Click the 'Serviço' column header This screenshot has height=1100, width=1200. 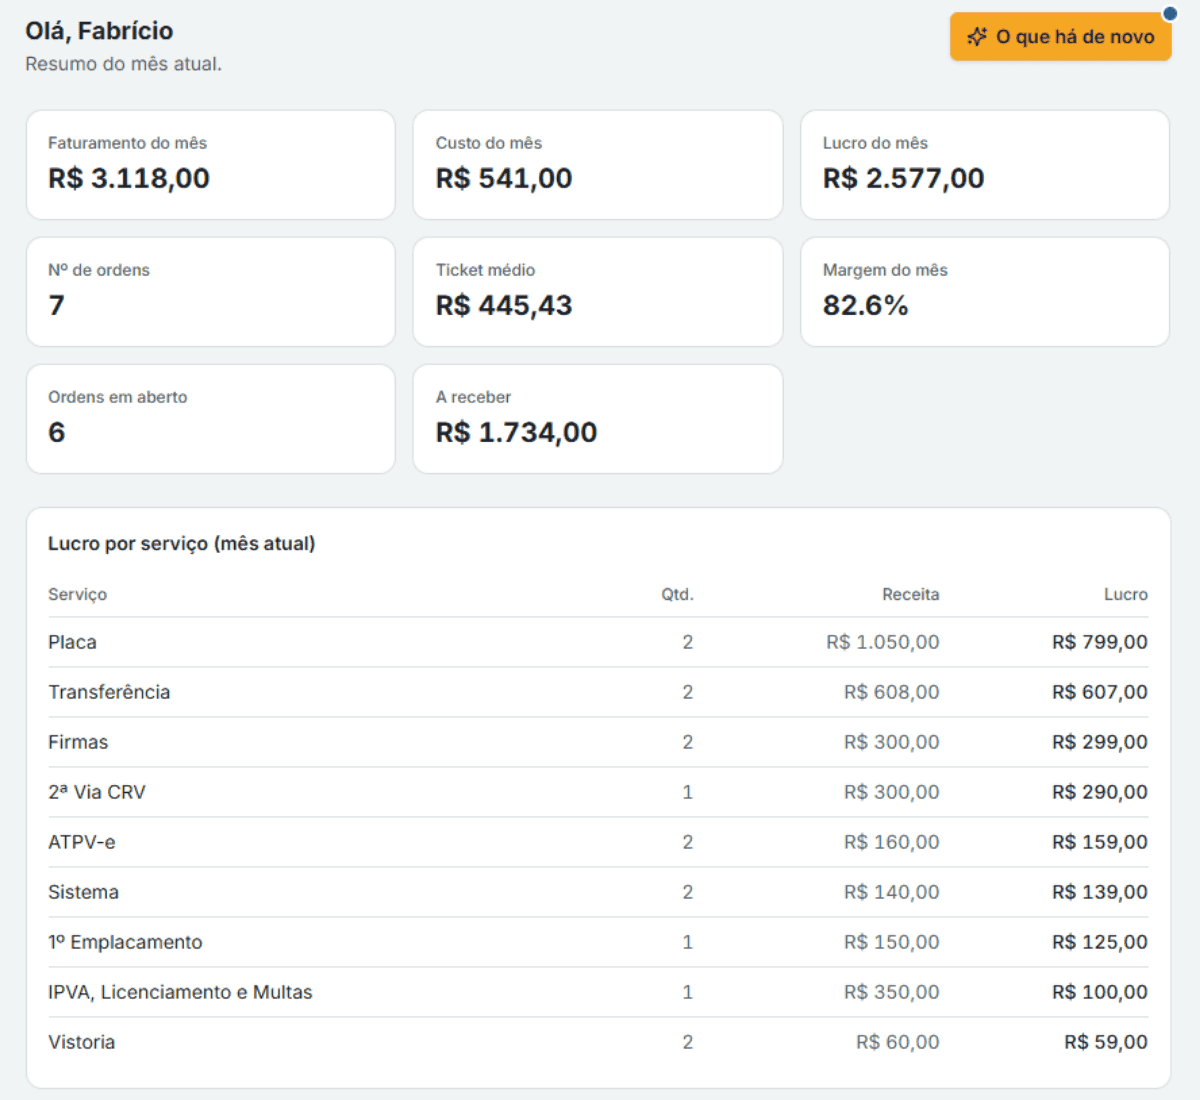pos(77,594)
